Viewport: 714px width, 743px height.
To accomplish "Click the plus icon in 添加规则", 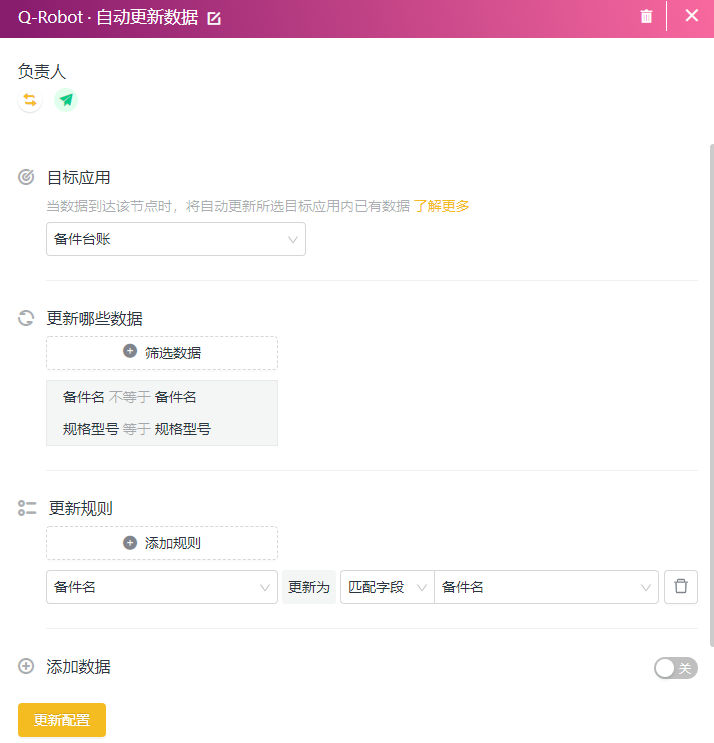I will pyautogui.click(x=130, y=543).
